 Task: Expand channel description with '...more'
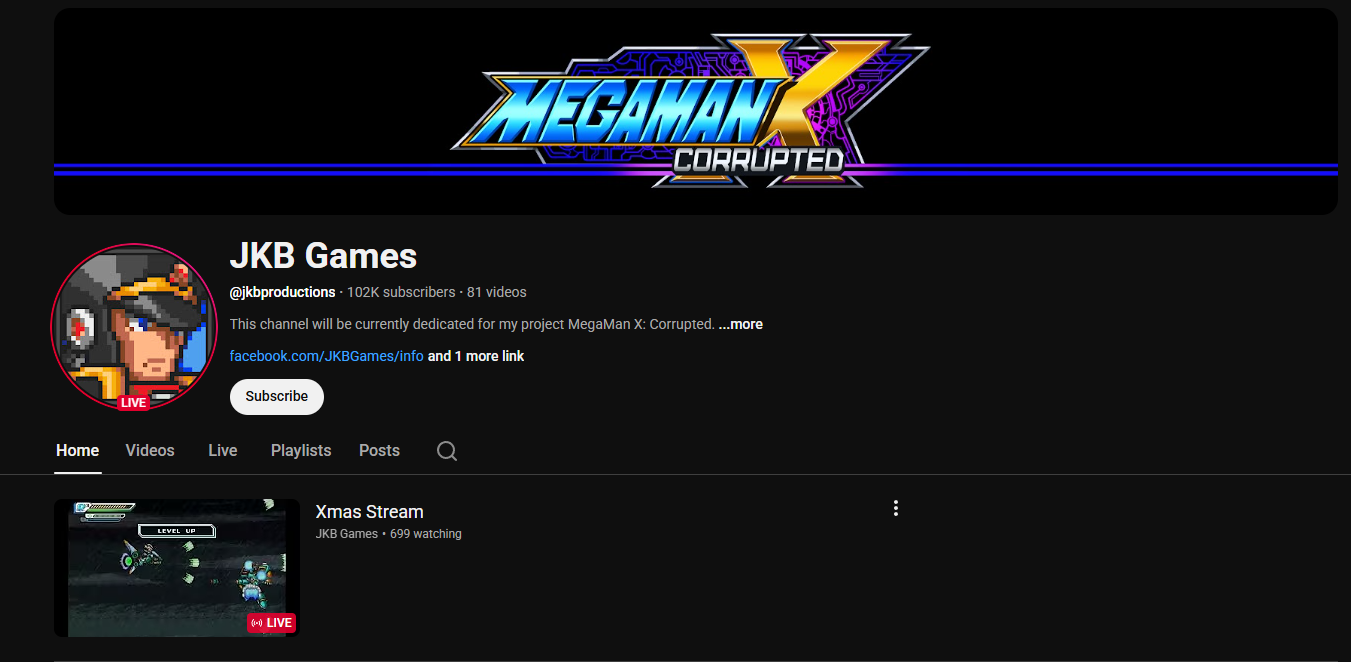click(x=741, y=324)
